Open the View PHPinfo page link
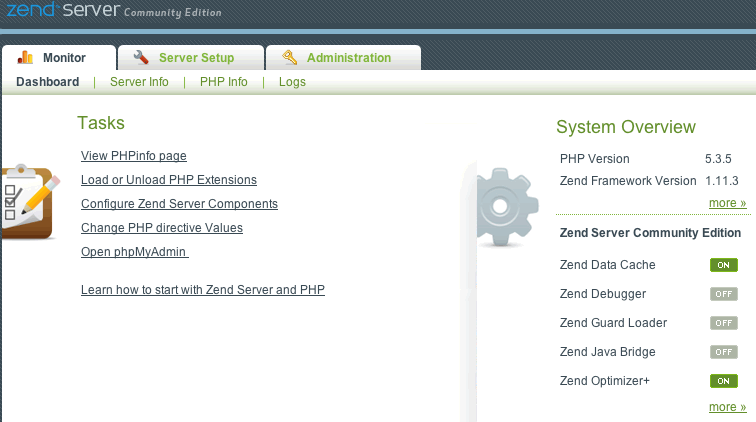 (x=134, y=156)
